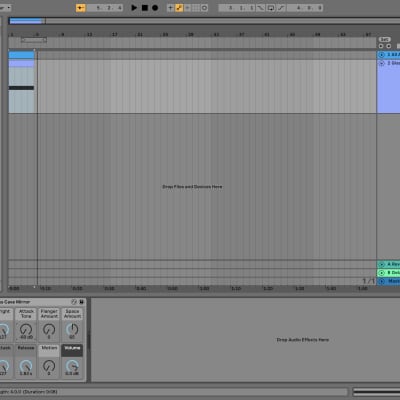Viewport: 400px width, 400px height.
Task: Unfold the first blue track
Action: click(382, 55)
